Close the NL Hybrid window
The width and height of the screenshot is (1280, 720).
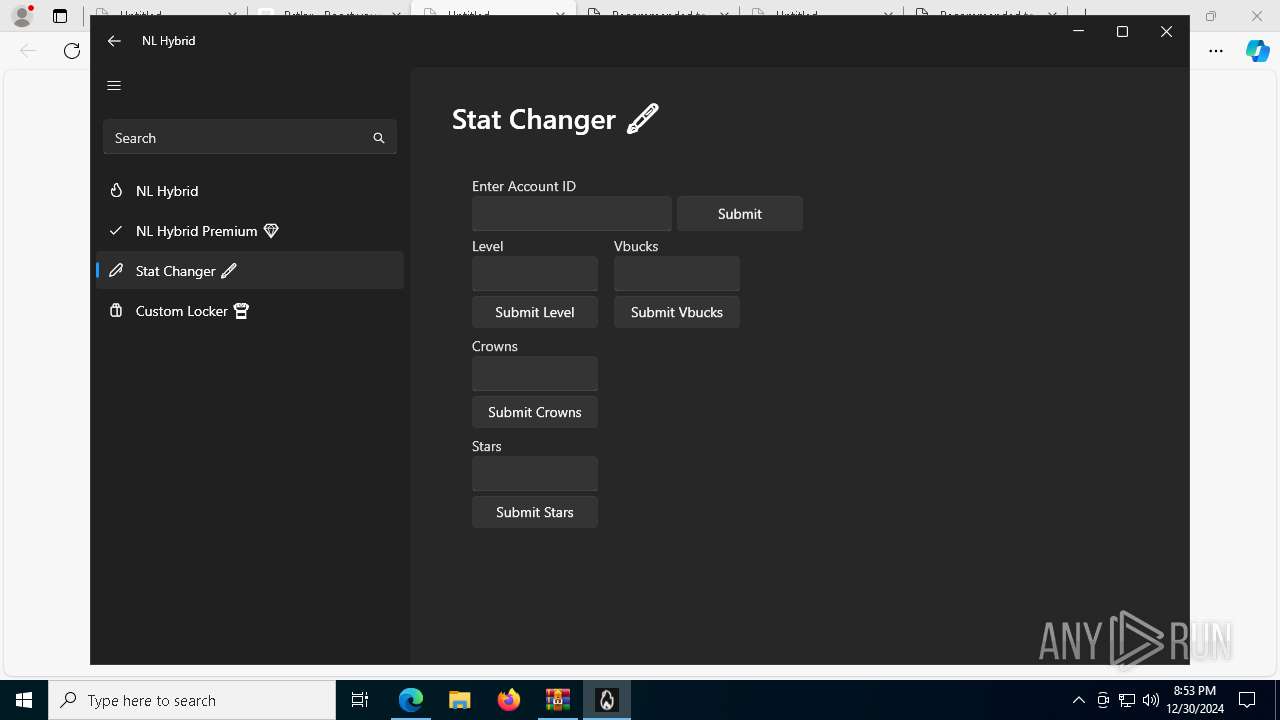point(1166,32)
